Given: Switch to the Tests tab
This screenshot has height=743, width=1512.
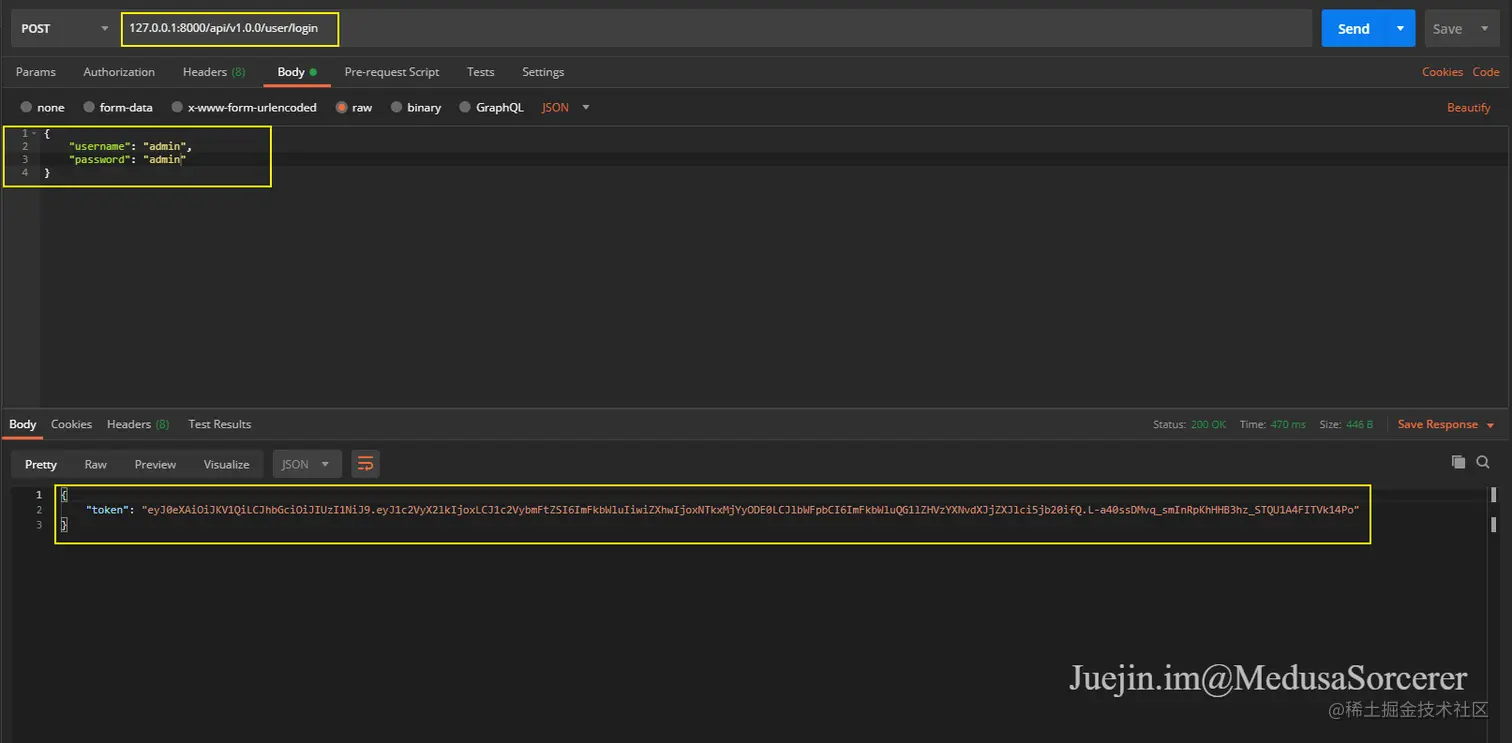Looking at the screenshot, I should pyautogui.click(x=481, y=72).
